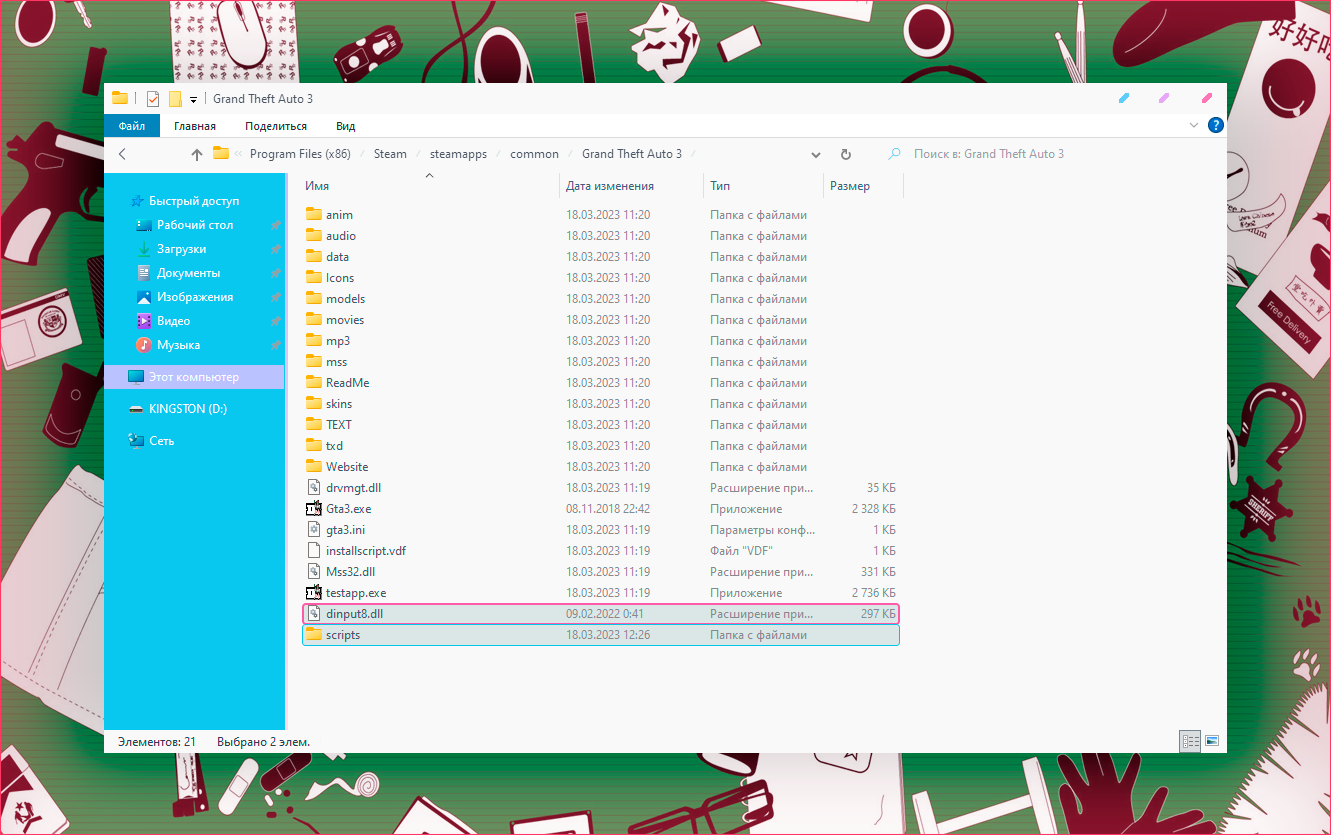Select the testapp.exe application icon

314,593
